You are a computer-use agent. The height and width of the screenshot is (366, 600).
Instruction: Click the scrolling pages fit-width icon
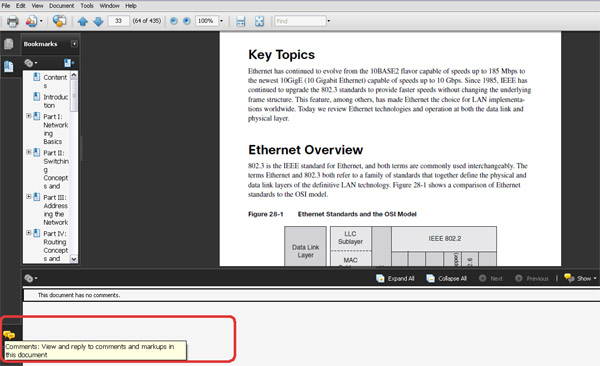(241, 21)
